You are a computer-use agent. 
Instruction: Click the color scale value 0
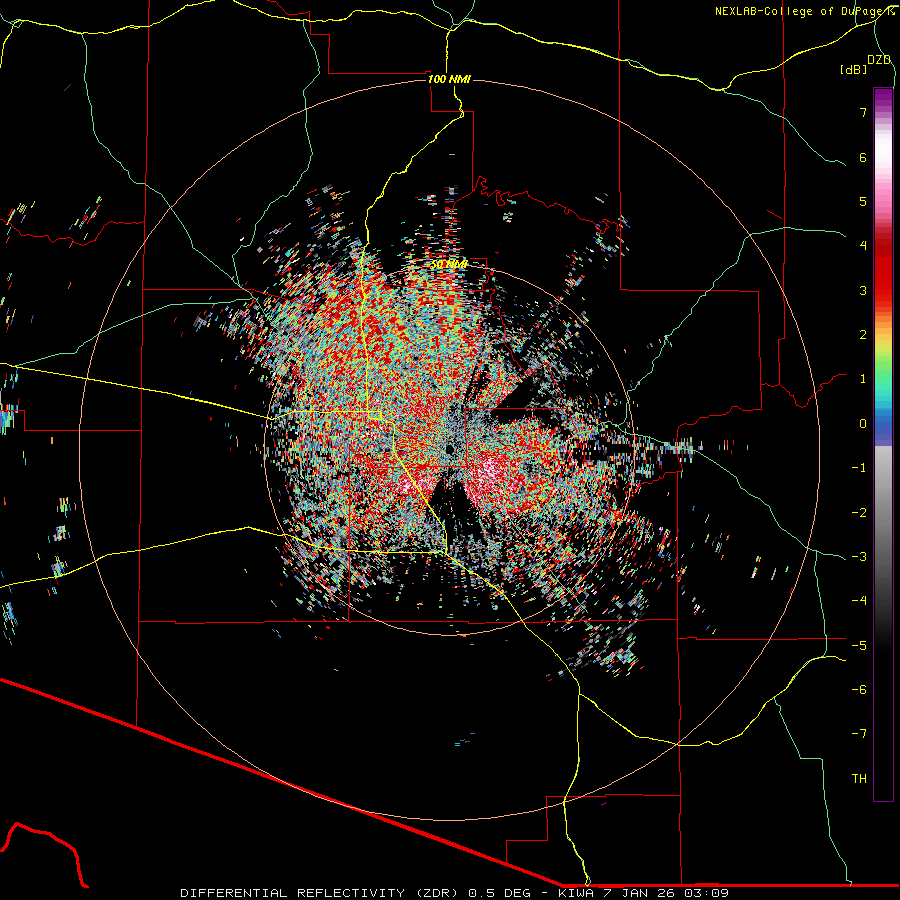point(863,424)
